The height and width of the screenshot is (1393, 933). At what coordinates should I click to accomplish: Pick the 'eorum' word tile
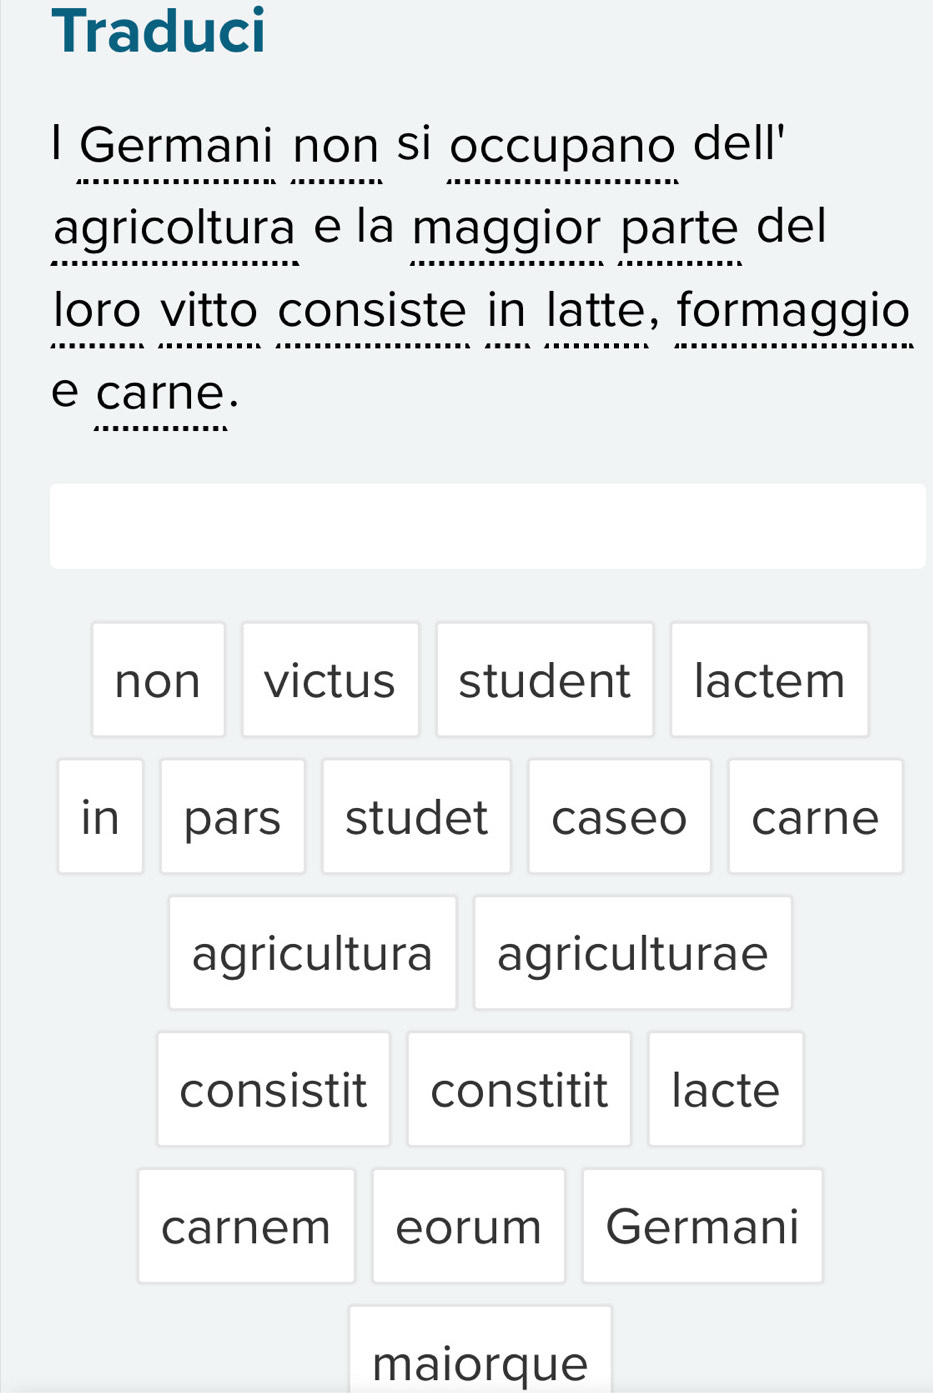468,1225
